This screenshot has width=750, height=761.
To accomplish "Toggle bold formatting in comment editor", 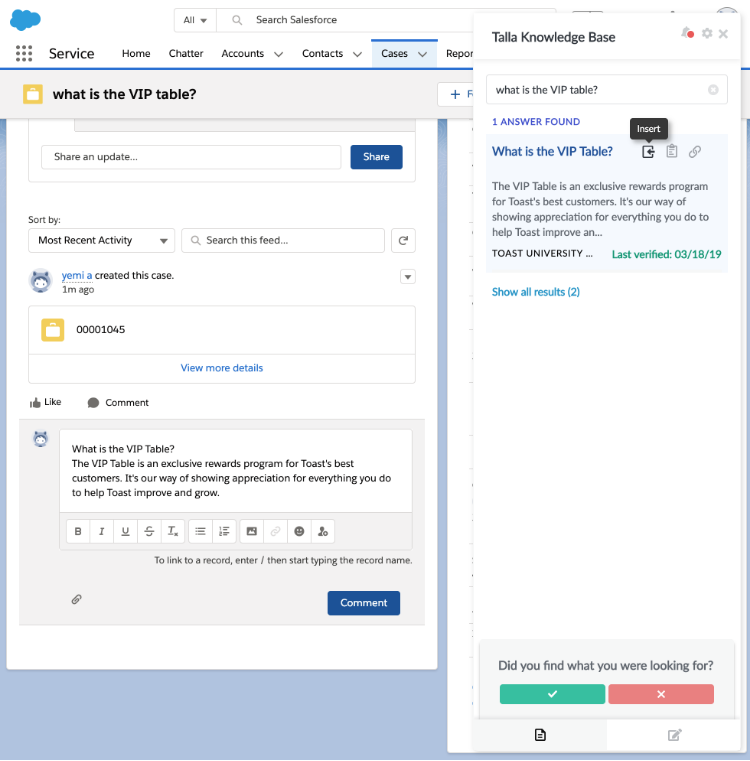I will 78,531.
